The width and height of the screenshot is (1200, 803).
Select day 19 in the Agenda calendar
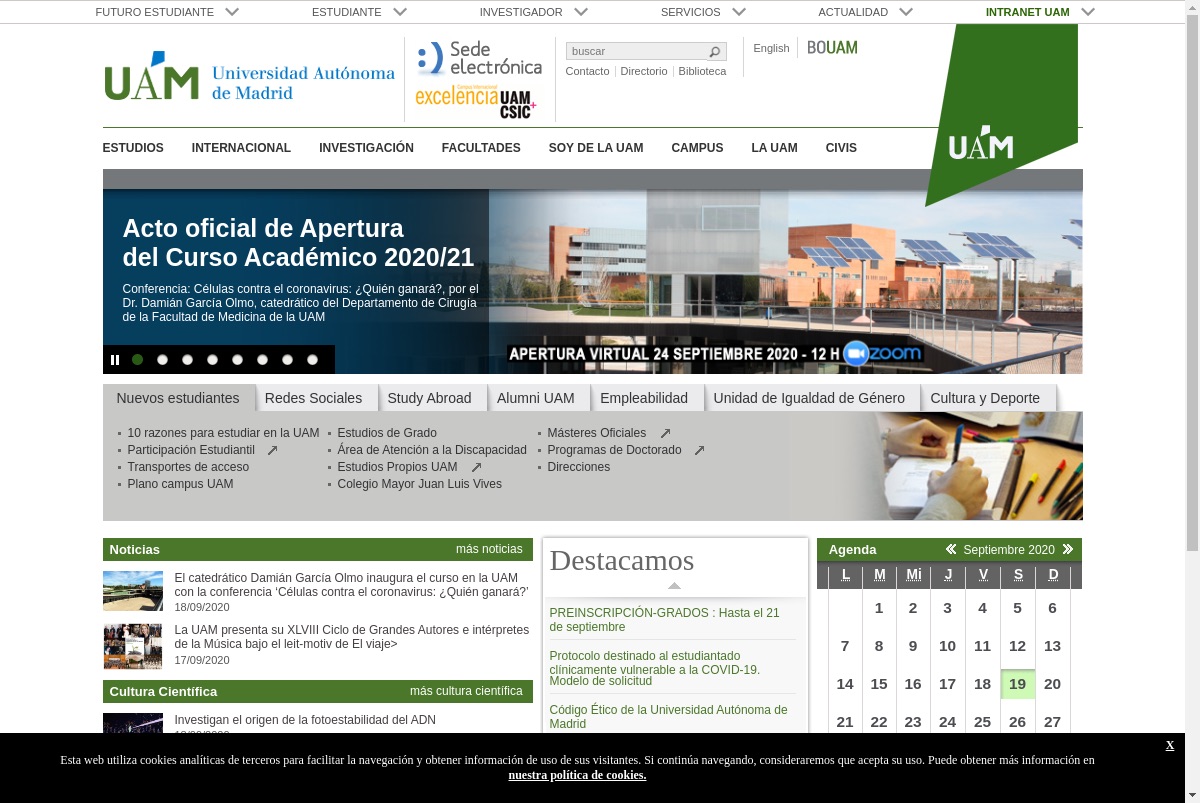point(1017,684)
